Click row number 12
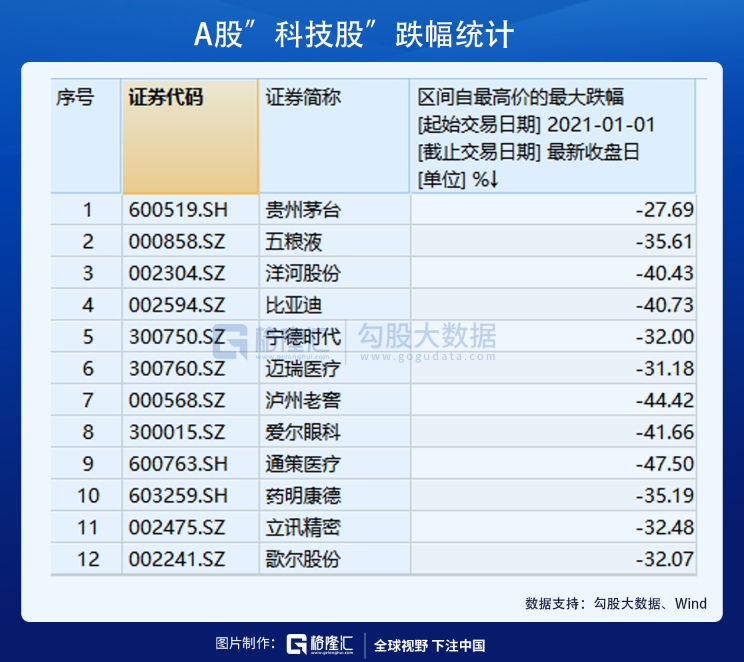 (x=88, y=559)
